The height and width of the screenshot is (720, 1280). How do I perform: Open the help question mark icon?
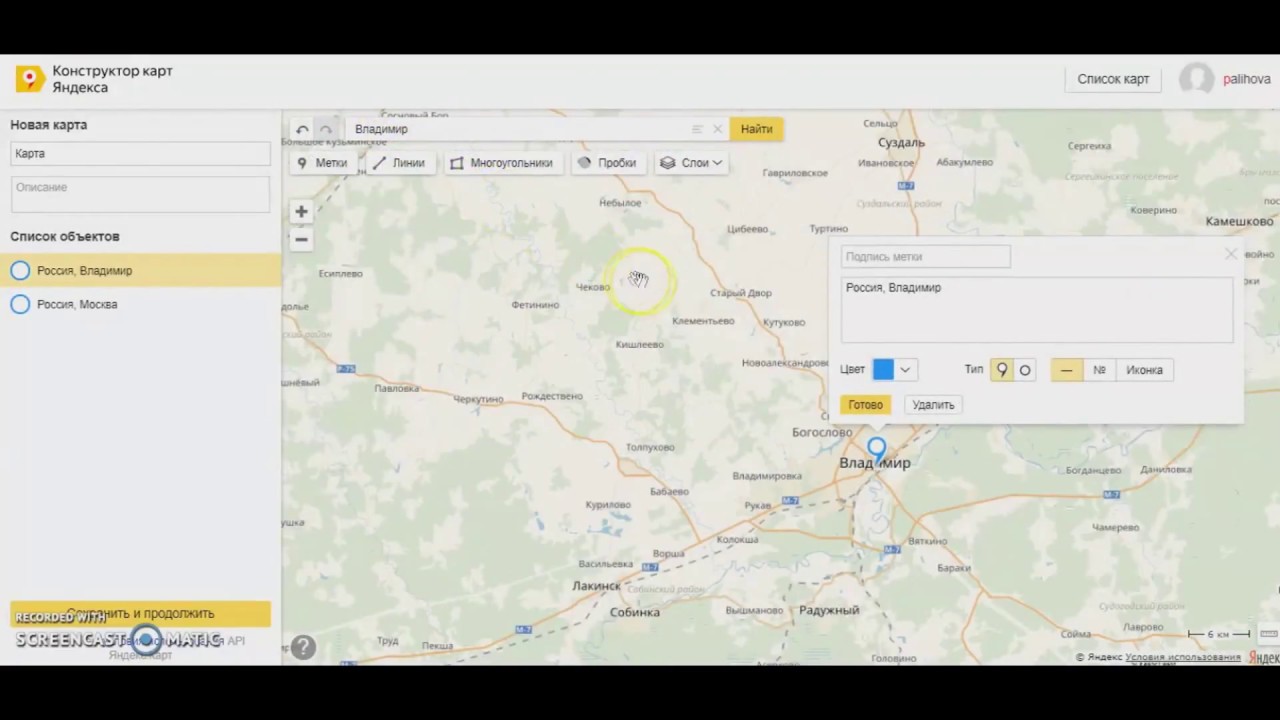pos(303,647)
